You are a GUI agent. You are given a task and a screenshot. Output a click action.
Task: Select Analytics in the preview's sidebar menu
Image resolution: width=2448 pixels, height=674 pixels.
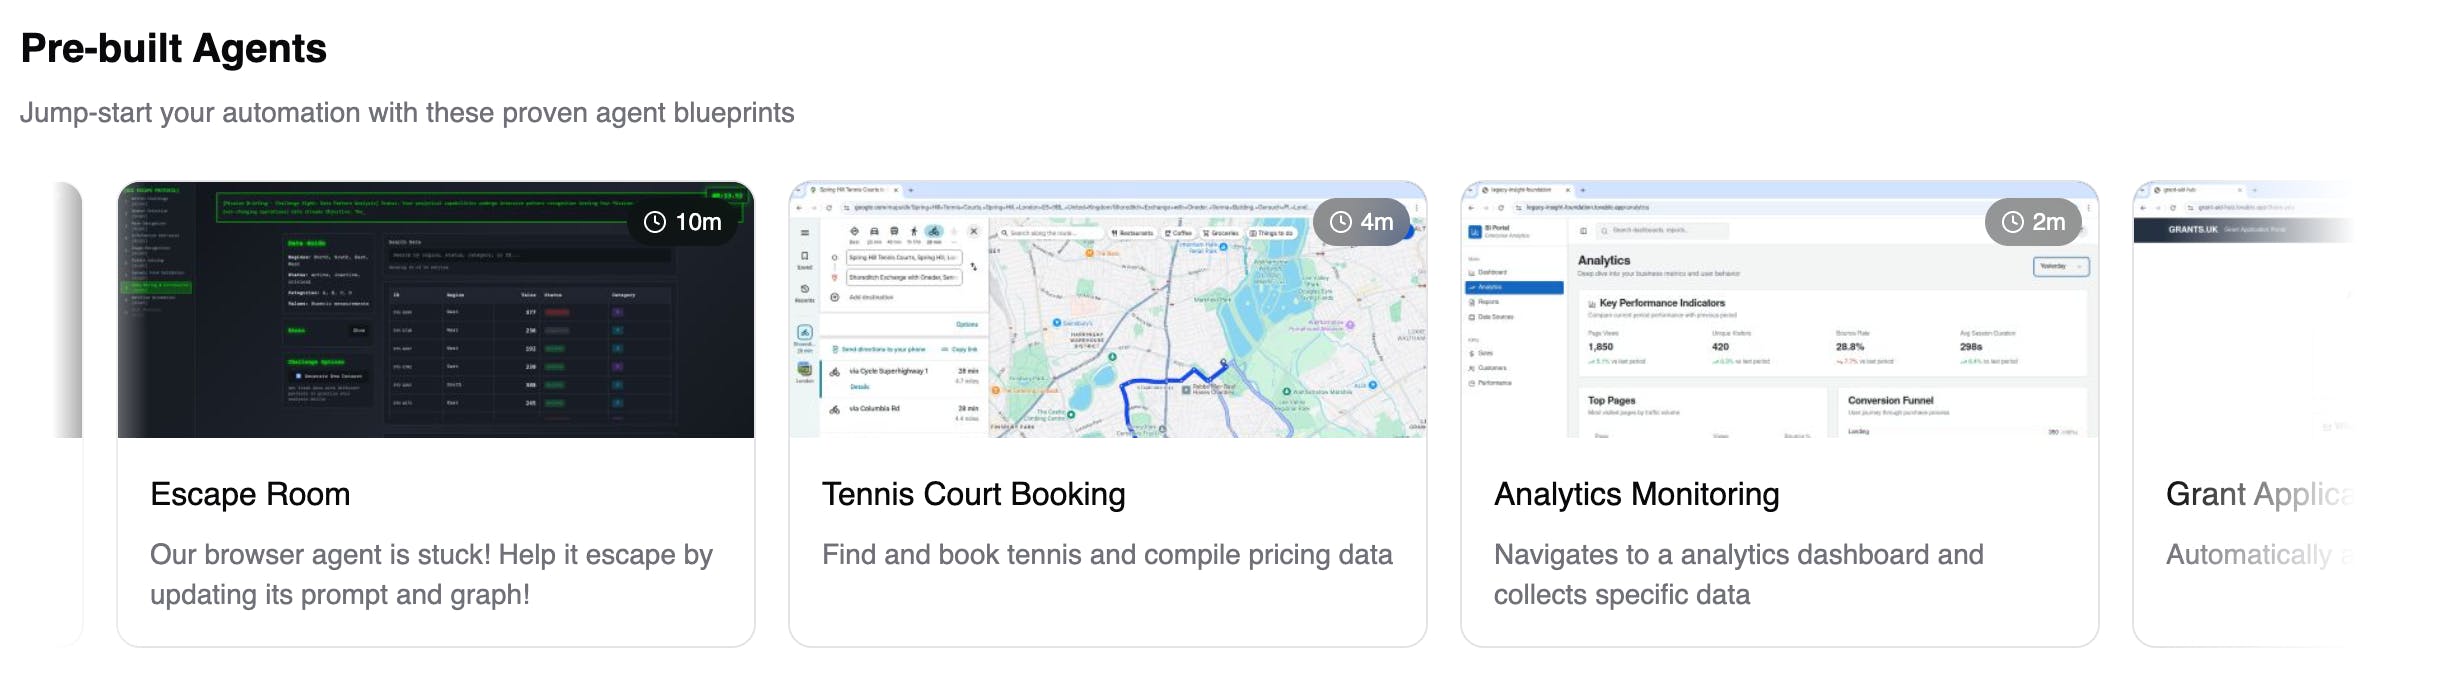click(x=1514, y=287)
